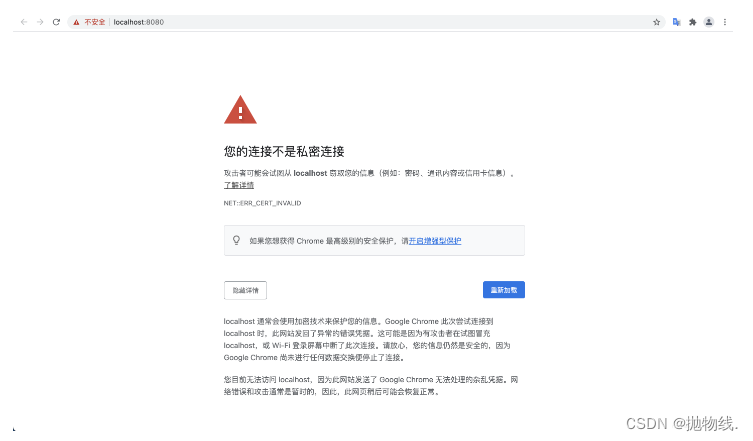
Task: Click the NET::ERR_CERT_INVALID error code
Action: click(x=262, y=203)
